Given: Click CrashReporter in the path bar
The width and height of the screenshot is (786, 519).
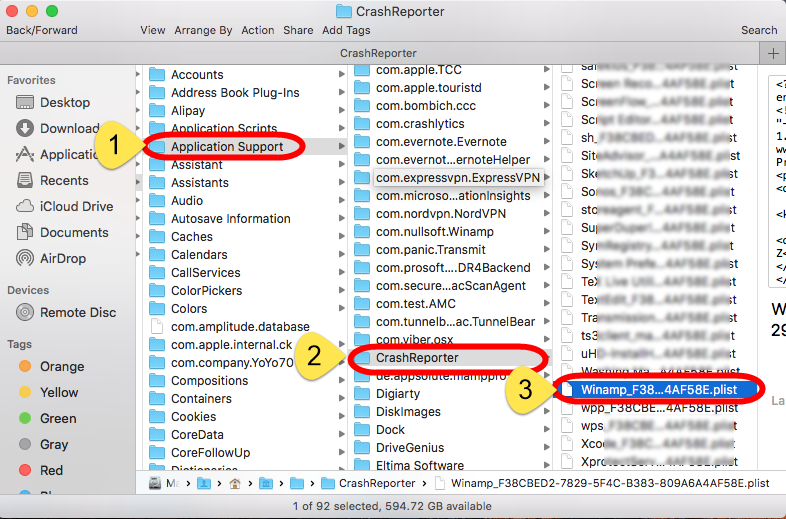Looking at the screenshot, I should (372, 483).
